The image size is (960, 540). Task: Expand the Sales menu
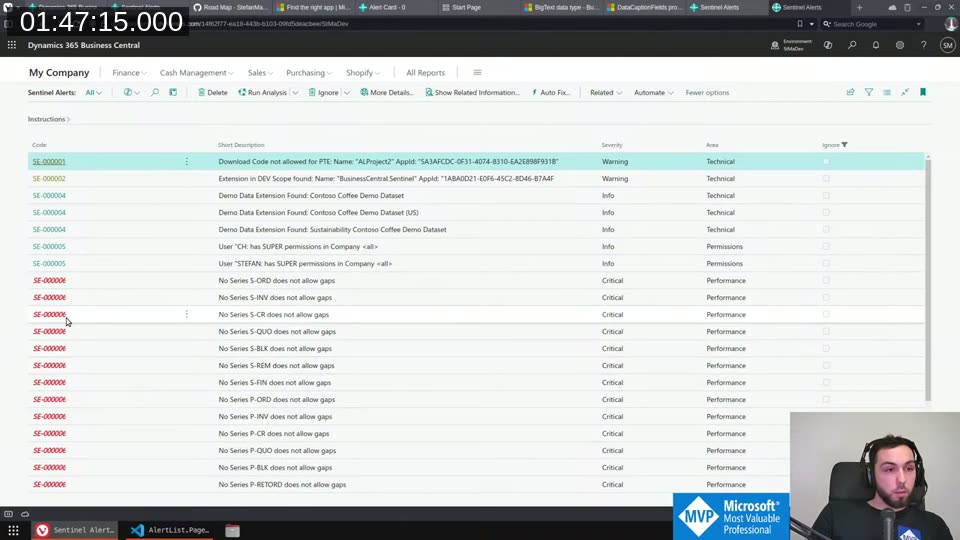(x=260, y=72)
